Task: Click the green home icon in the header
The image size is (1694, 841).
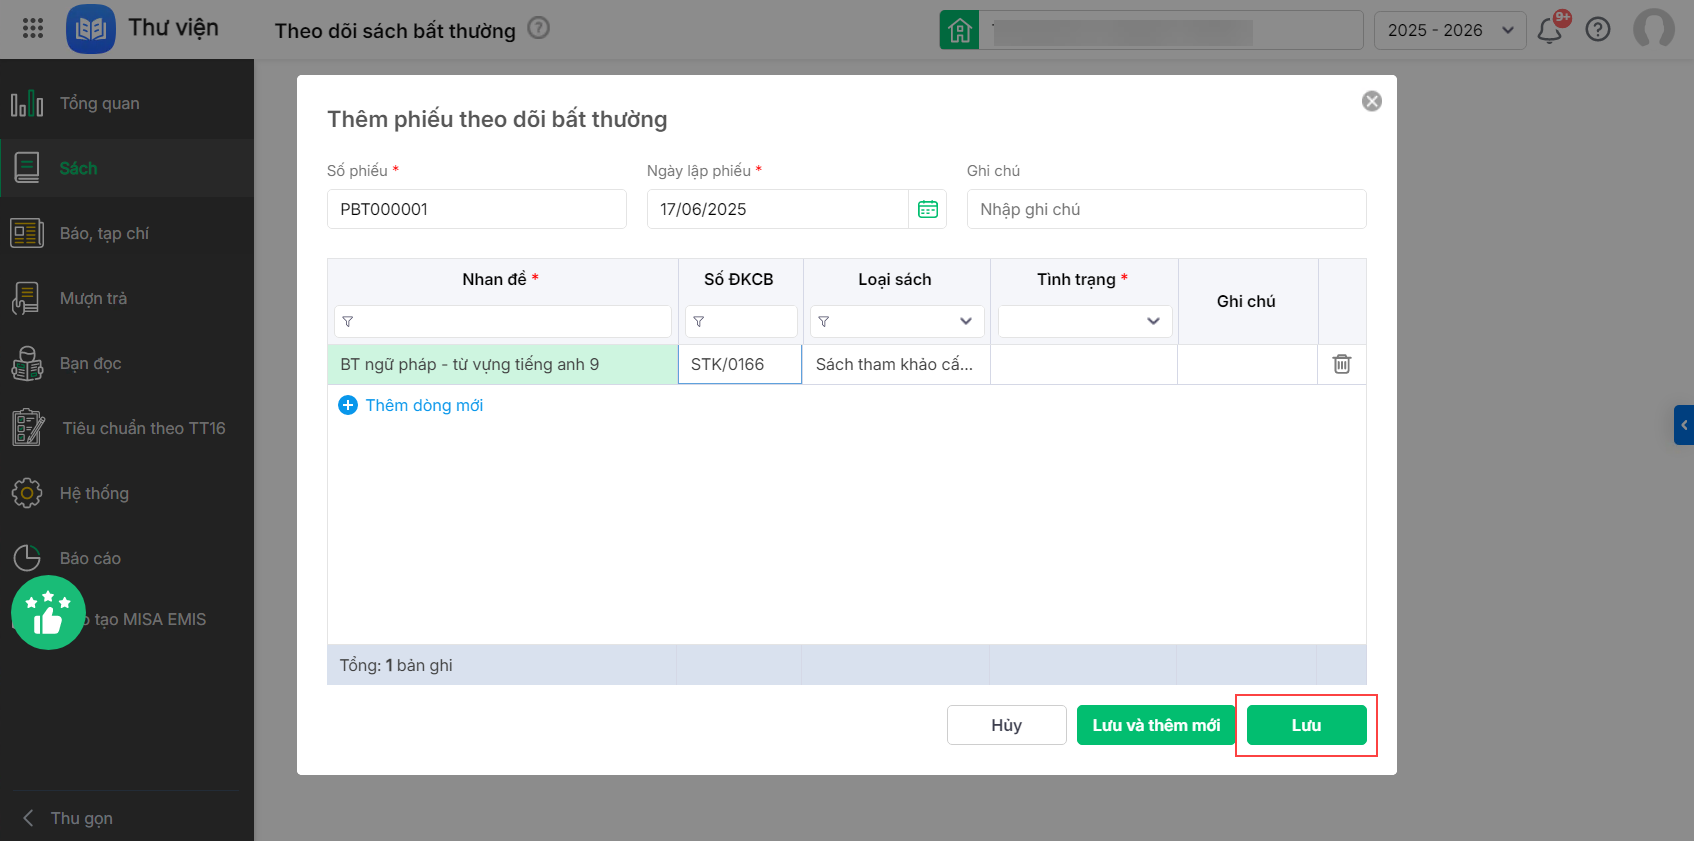Action: click(959, 30)
